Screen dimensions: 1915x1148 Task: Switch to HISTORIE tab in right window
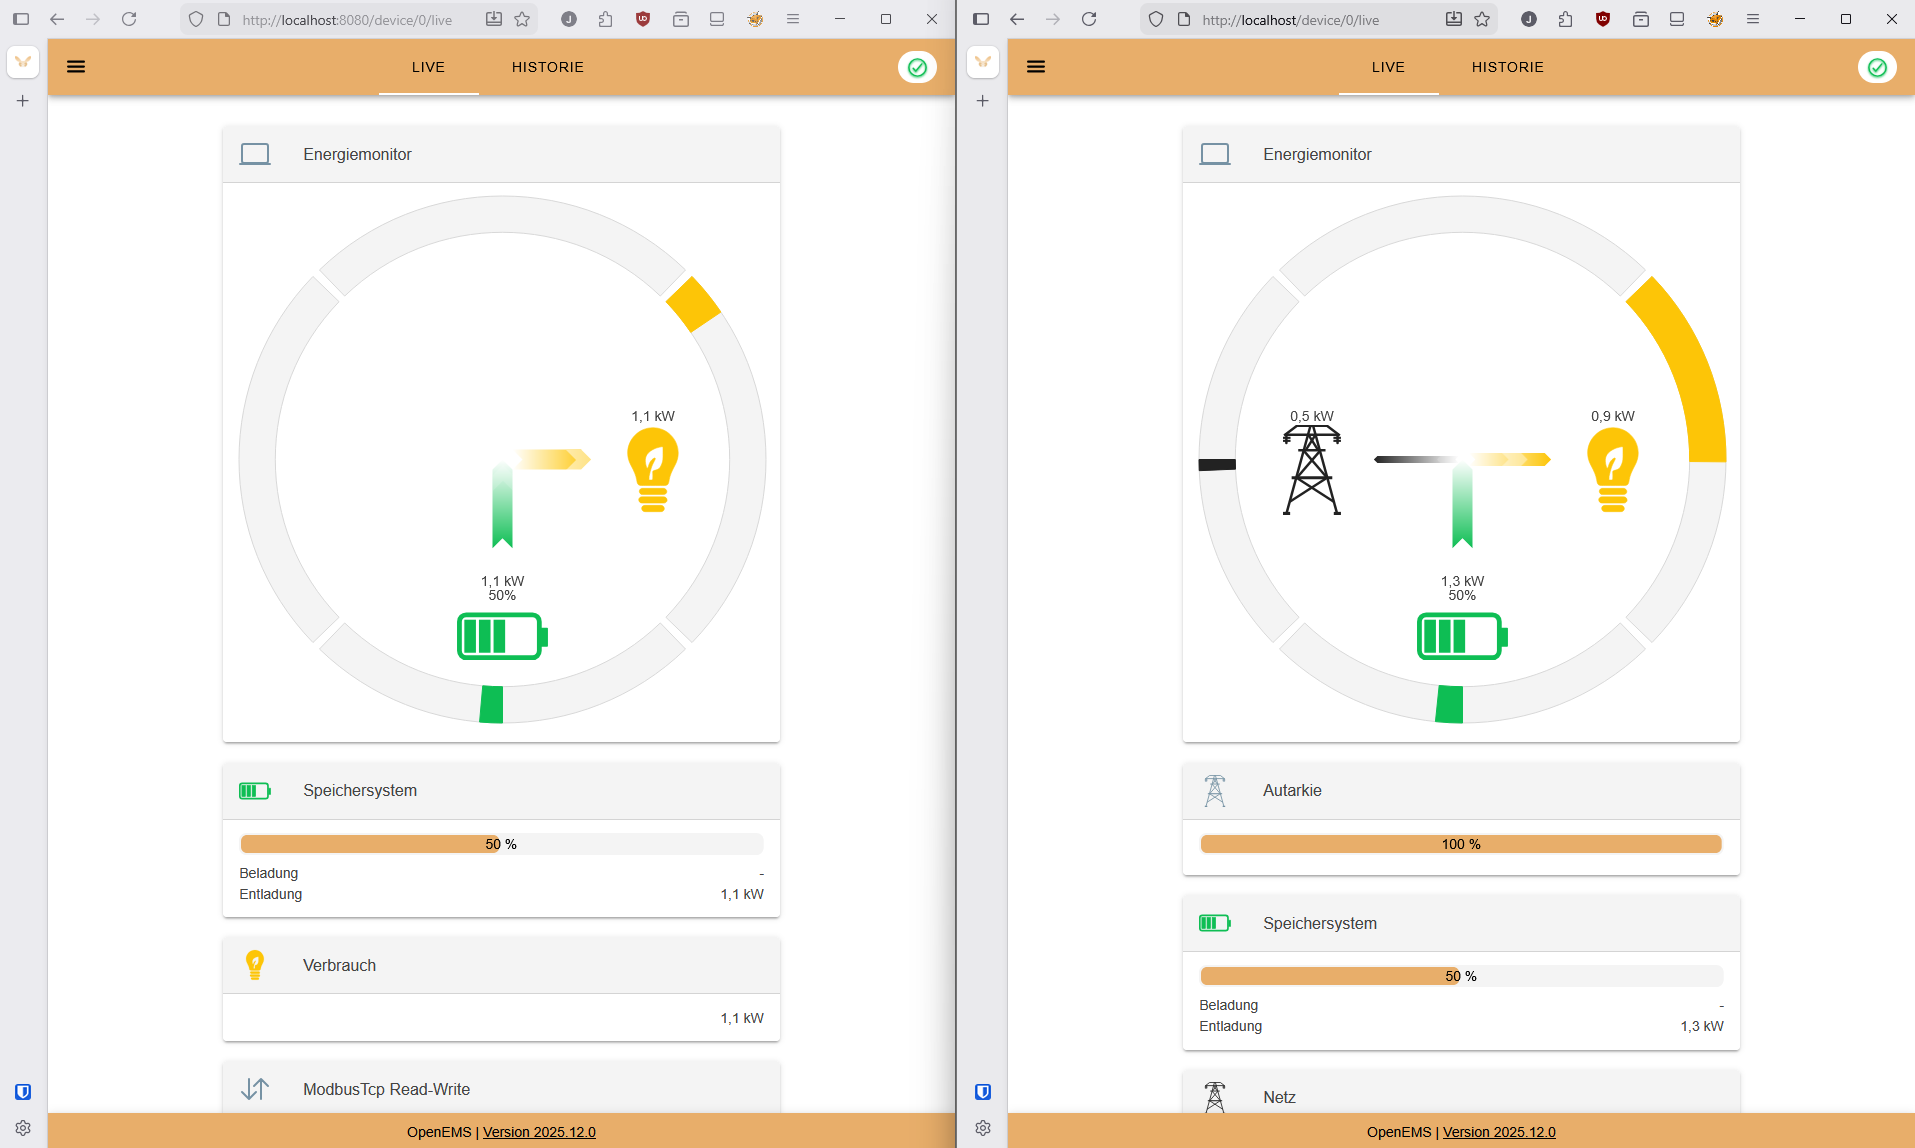coord(1507,67)
